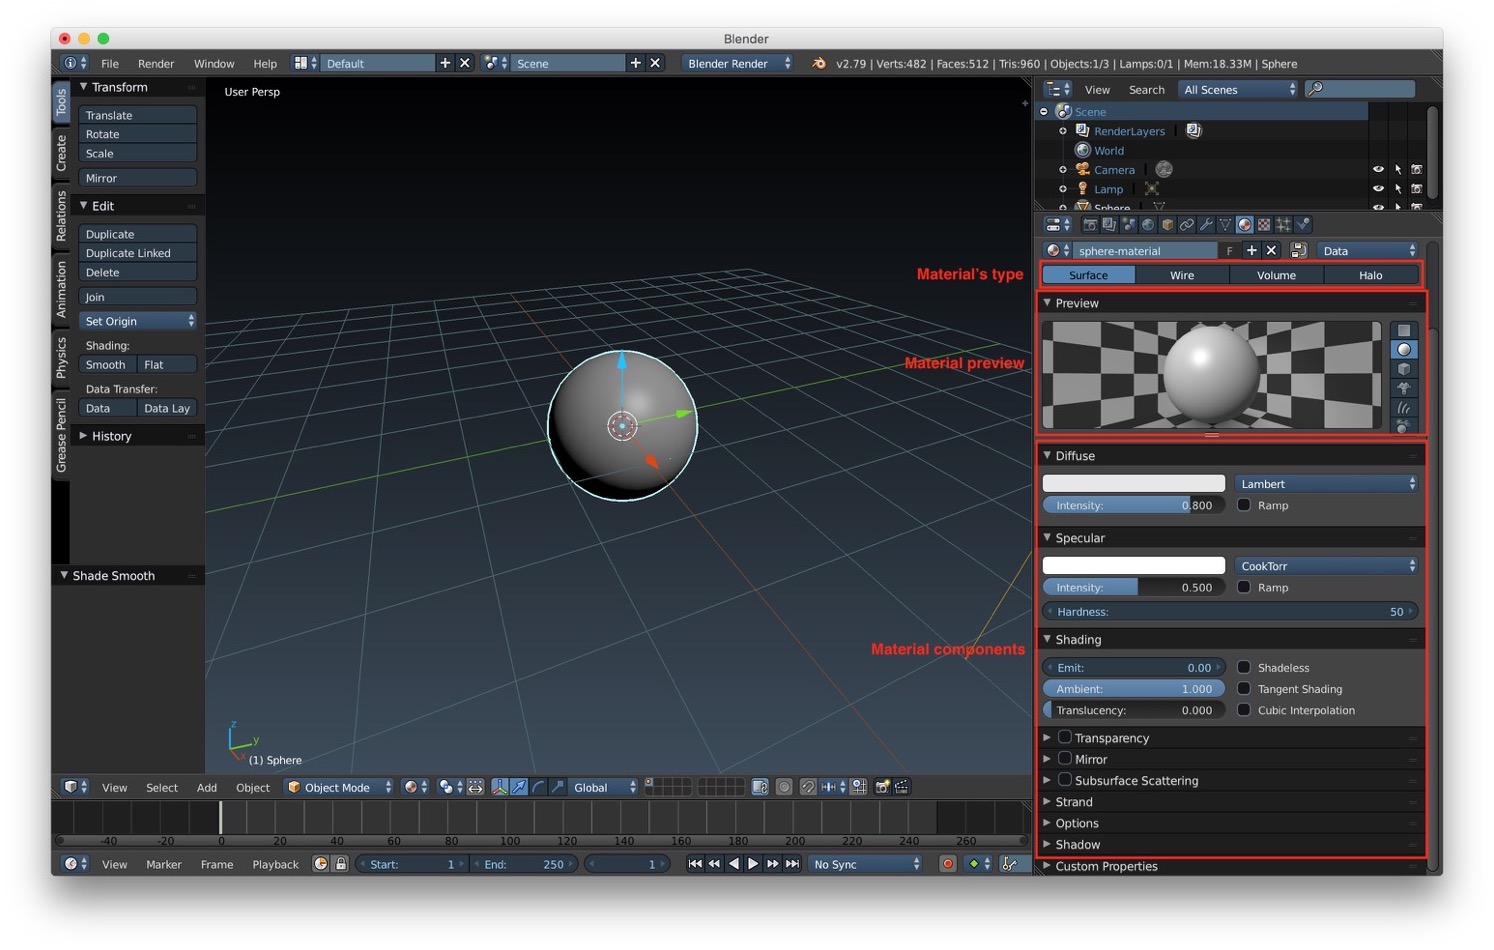Open the Material properties sphere icon tab

pos(1245,225)
